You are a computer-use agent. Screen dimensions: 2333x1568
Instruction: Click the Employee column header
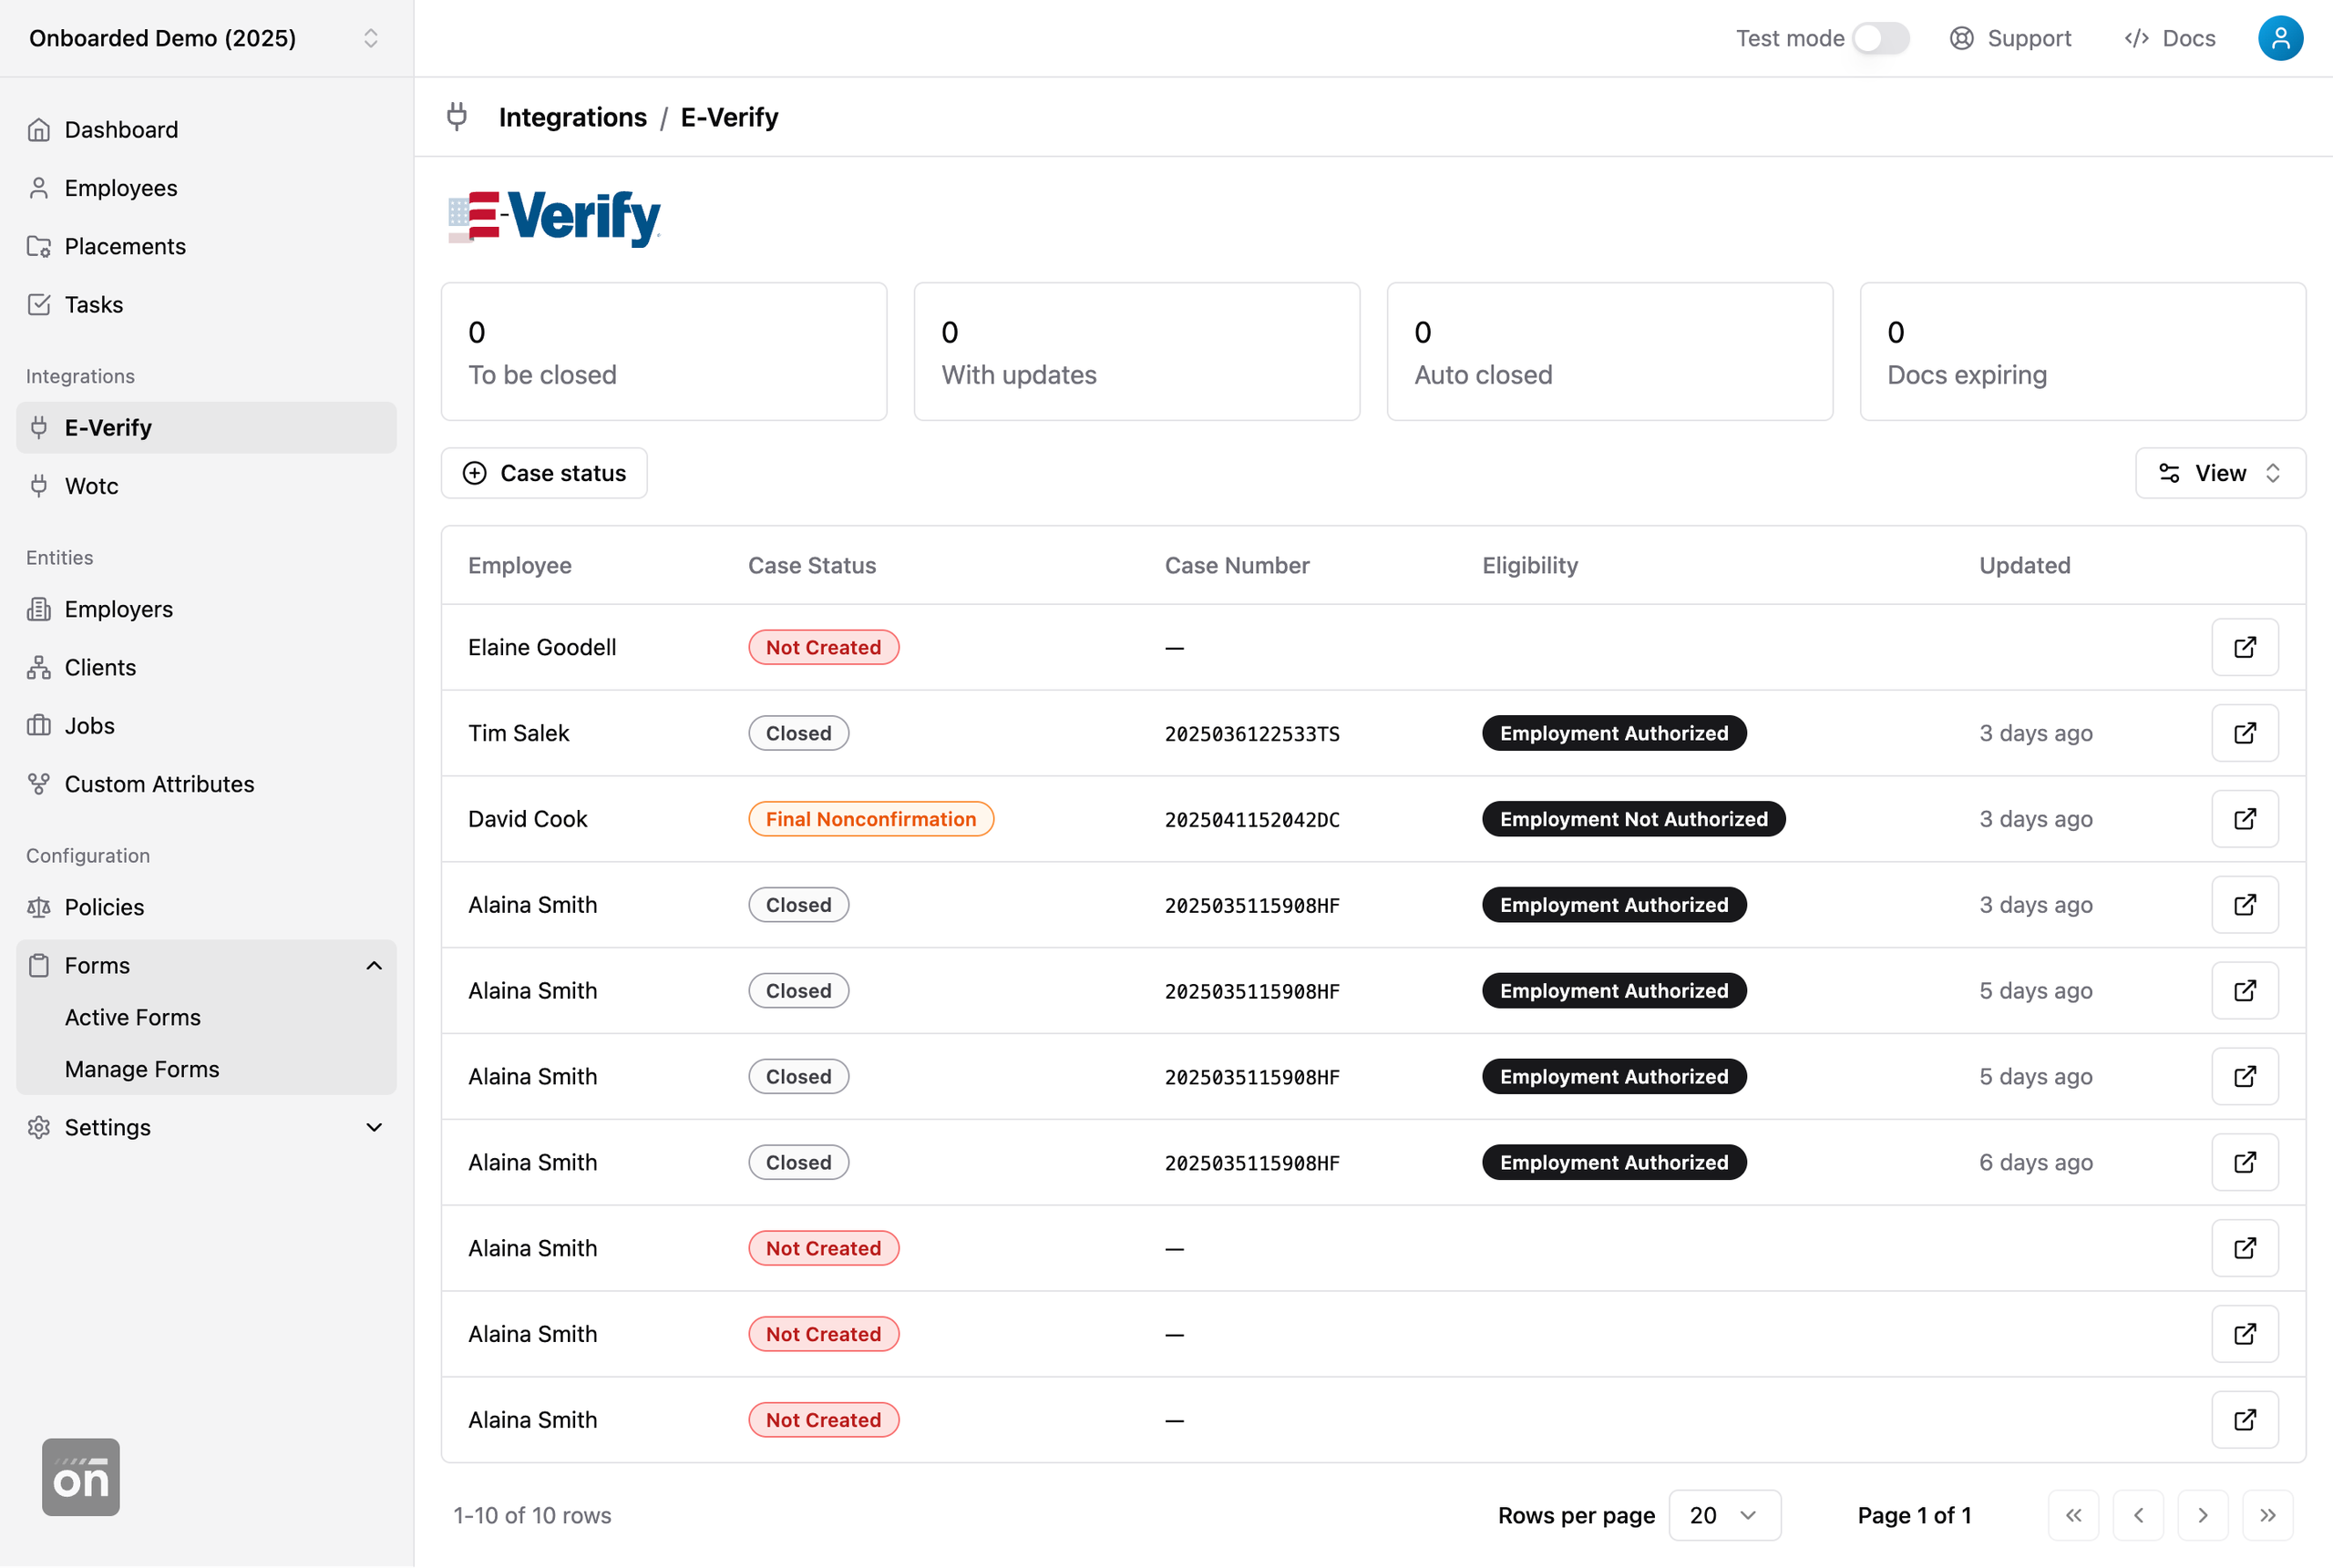520,565
